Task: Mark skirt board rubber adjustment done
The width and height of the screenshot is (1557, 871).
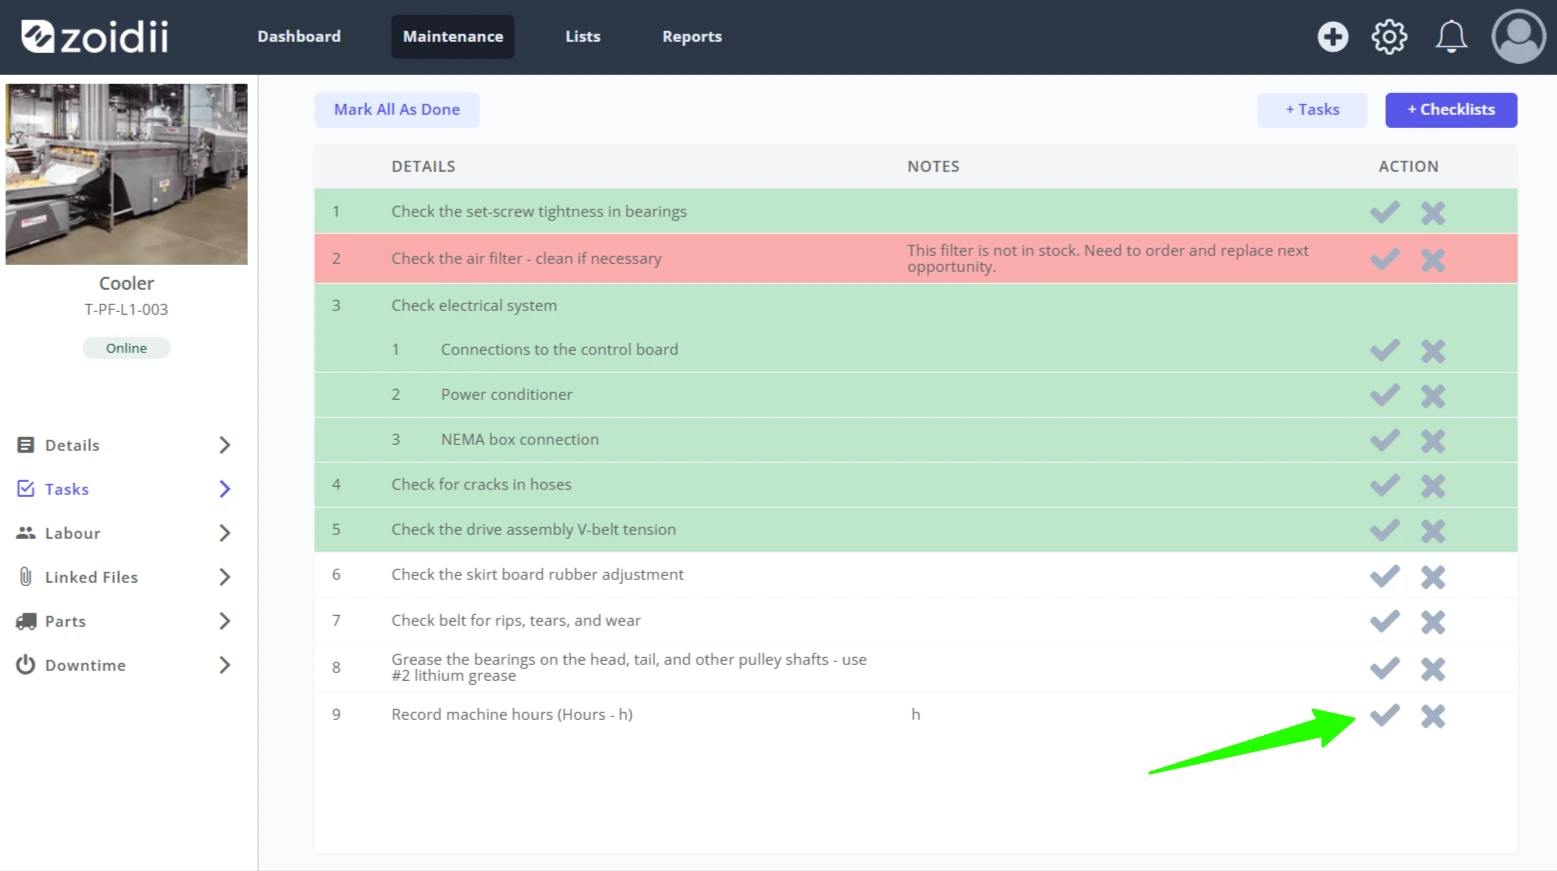Action: (1385, 576)
